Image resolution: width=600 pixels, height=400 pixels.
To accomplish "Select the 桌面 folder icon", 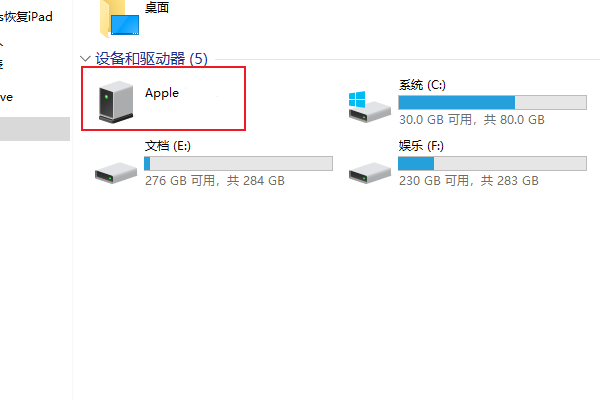I will [119, 18].
